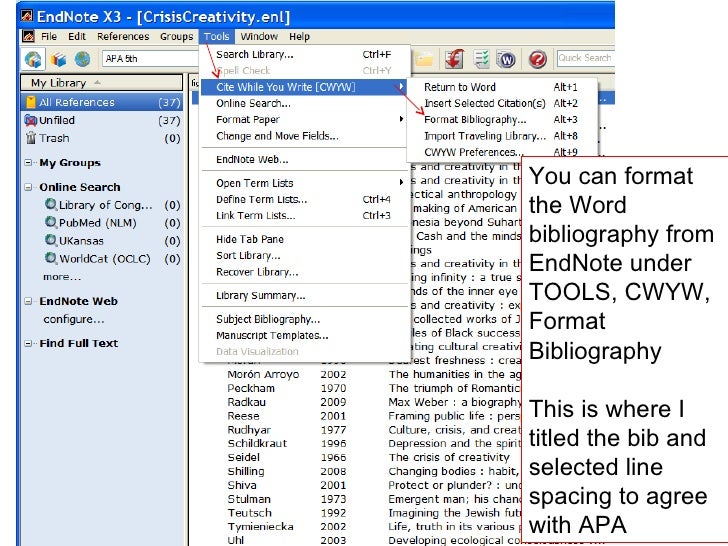Click the EndNote icon in the title bar

(27, 16)
